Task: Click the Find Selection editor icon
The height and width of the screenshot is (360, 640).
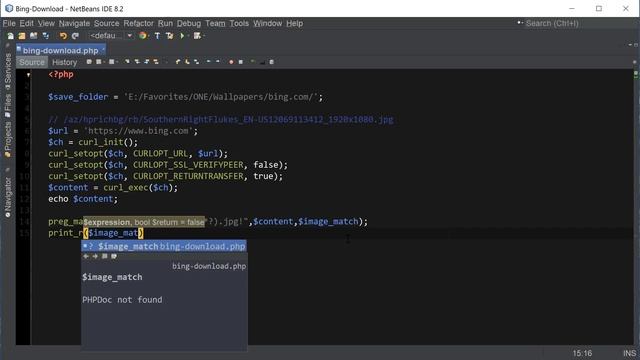Action: [127, 62]
